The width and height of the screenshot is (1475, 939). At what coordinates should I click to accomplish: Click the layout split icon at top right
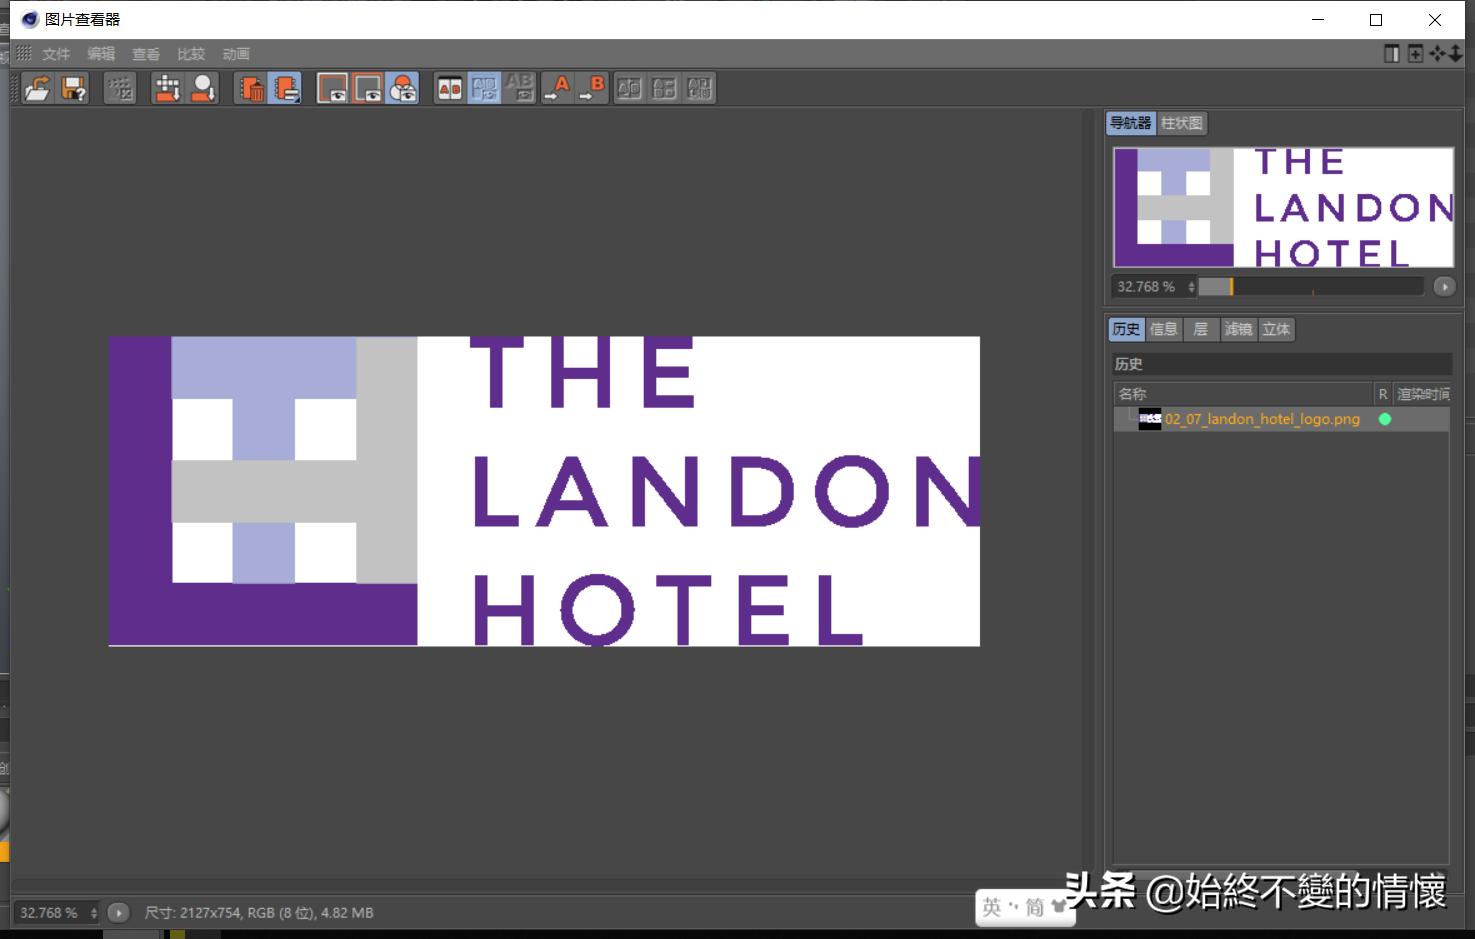pyautogui.click(x=1391, y=54)
